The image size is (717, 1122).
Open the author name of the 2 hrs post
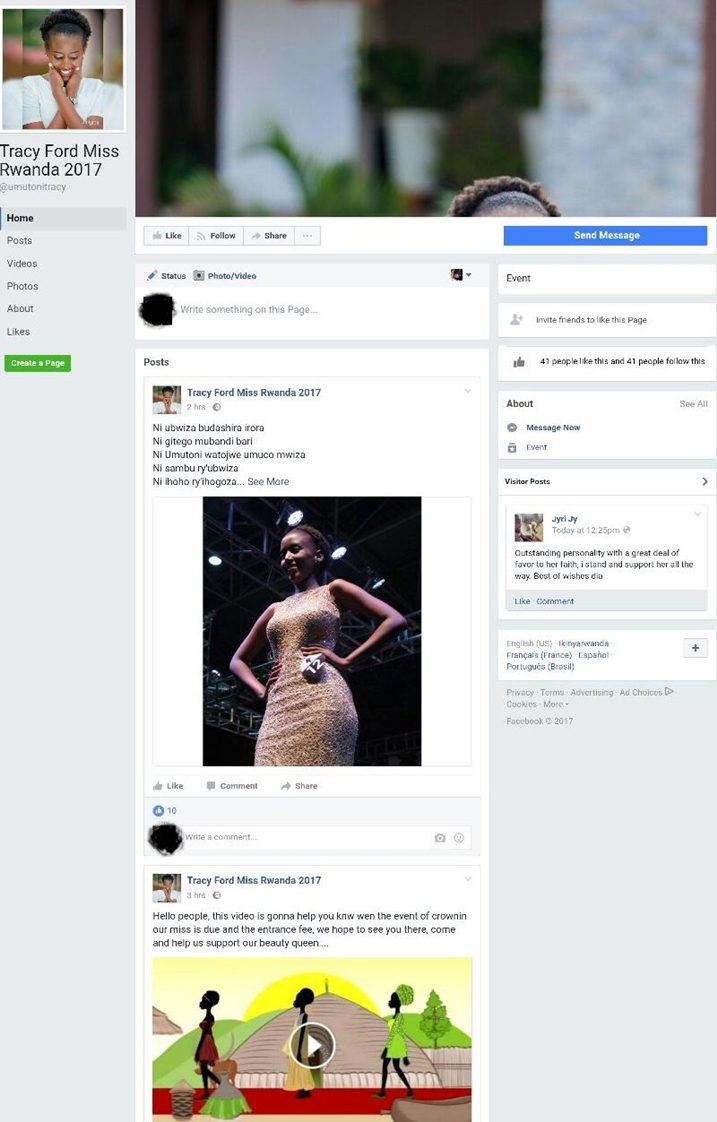click(x=254, y=392)
